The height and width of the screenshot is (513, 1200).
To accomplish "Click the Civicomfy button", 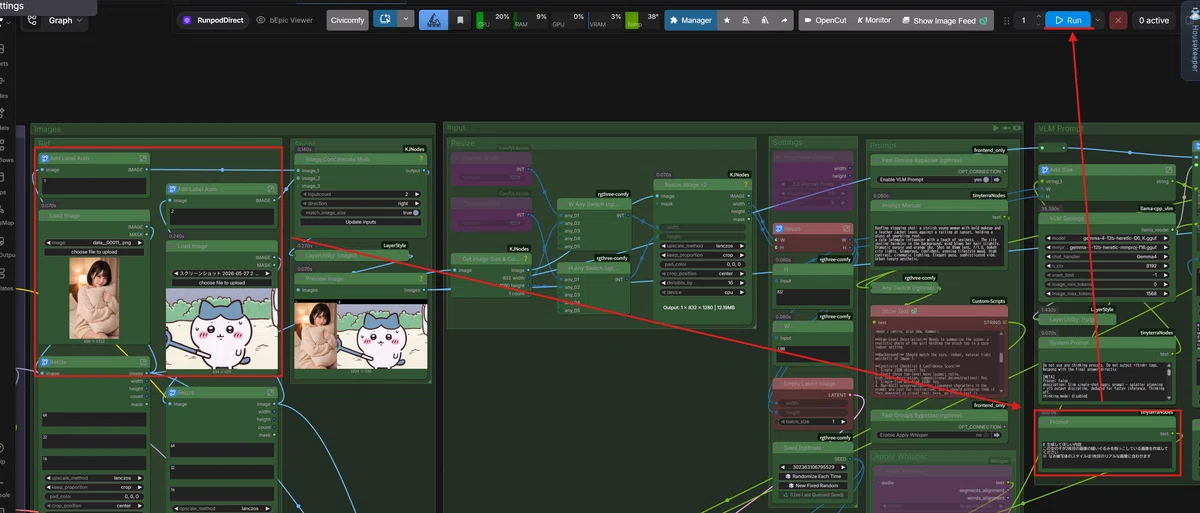I will click(347, 19).
